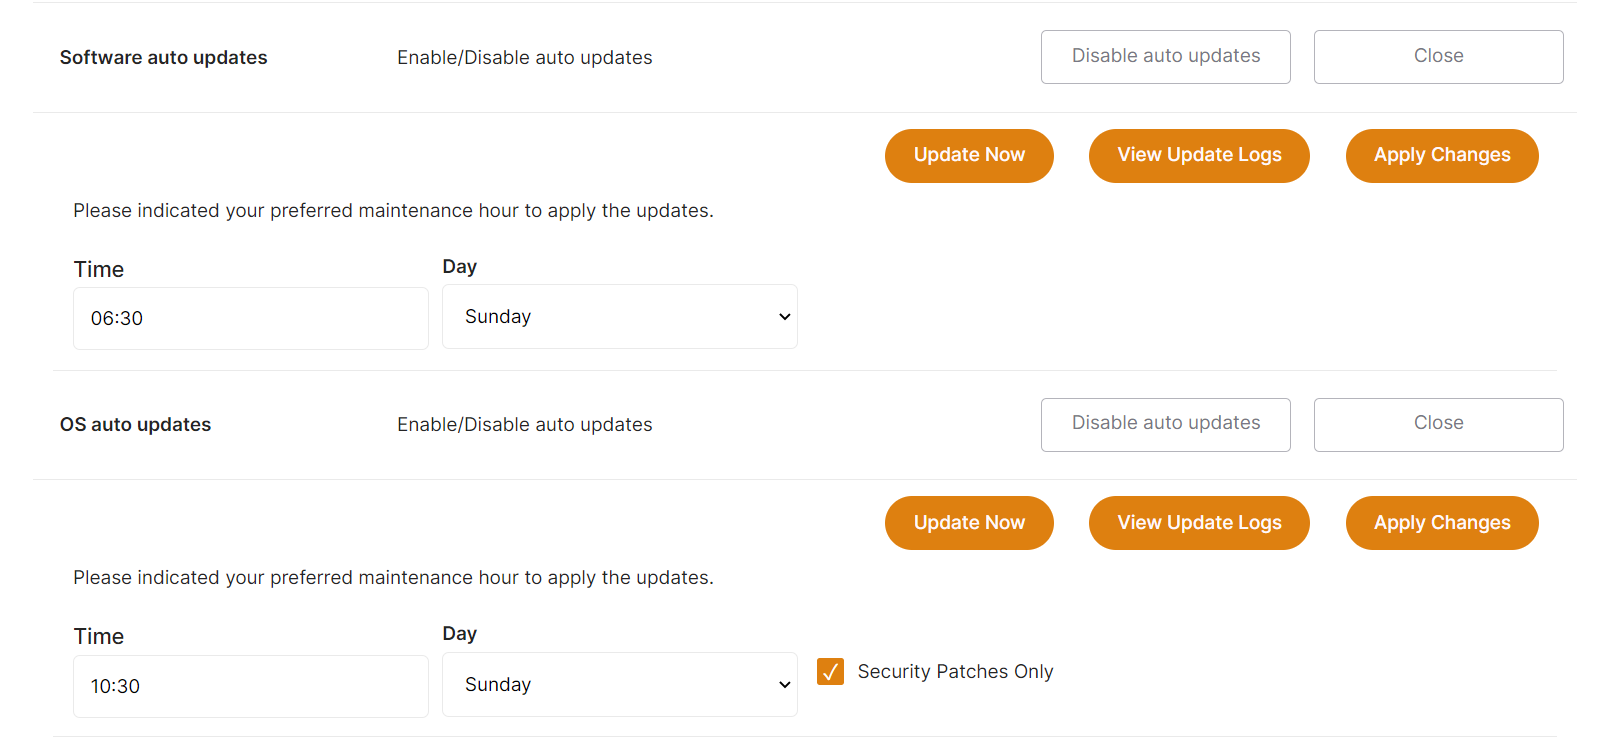Image resolution: width=1600 pixels, height=737 pixels.
Task: Open the OS updates Day dropdown
Action: 619,685
